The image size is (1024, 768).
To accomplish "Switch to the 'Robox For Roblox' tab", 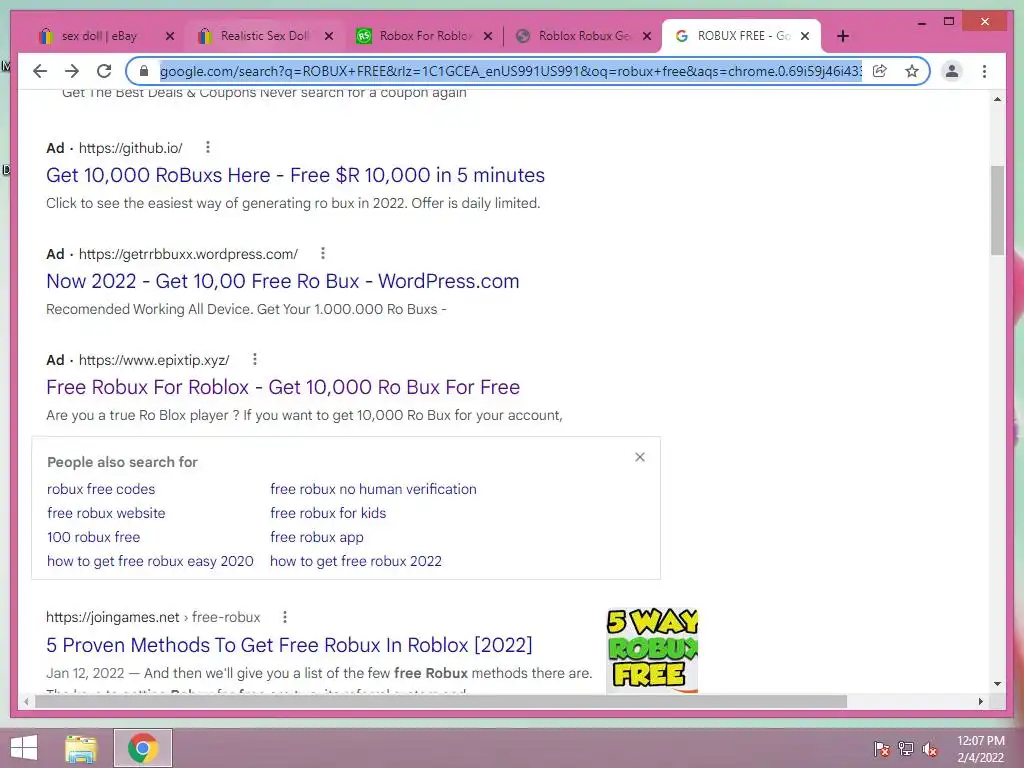I will click(424, 36).
